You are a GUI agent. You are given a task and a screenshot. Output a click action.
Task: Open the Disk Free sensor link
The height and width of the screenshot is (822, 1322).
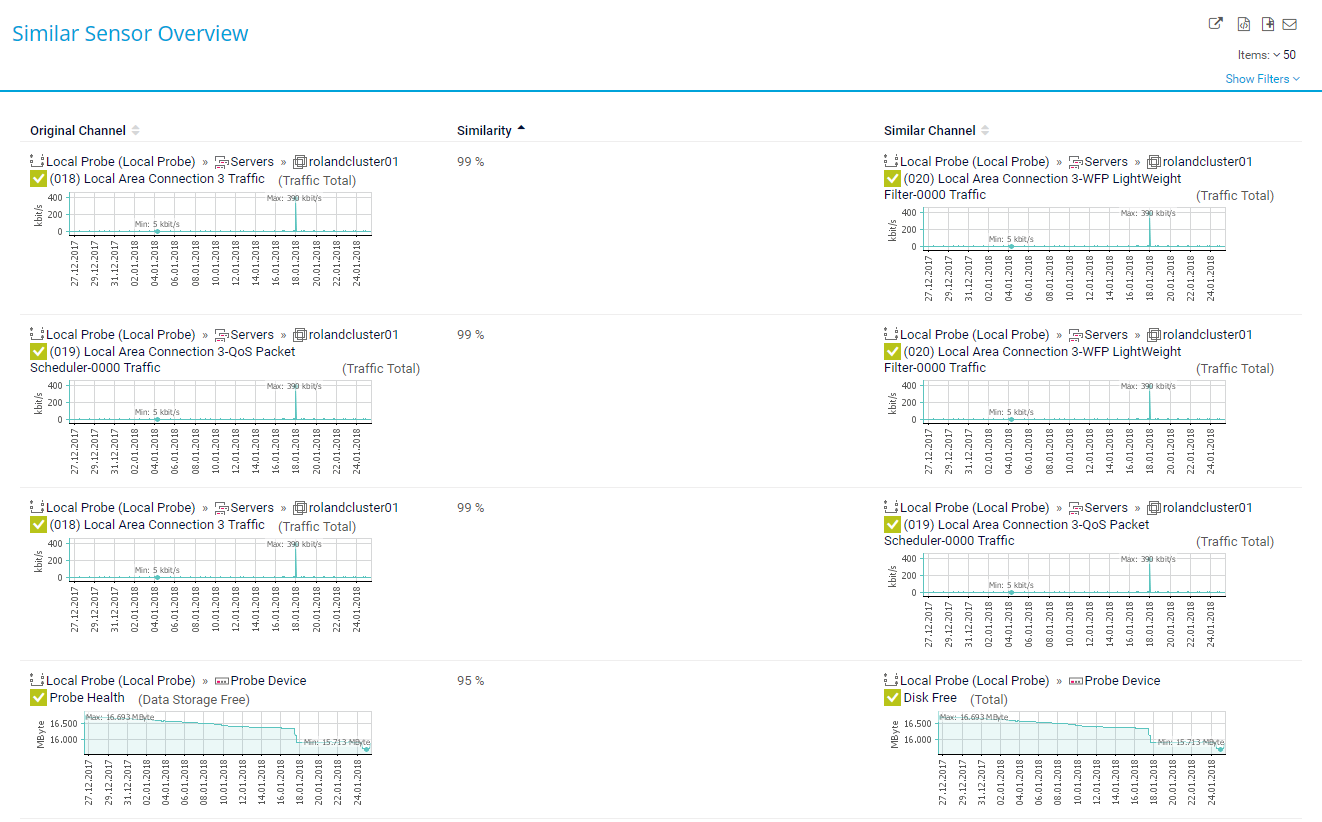[x=930, y=698]
